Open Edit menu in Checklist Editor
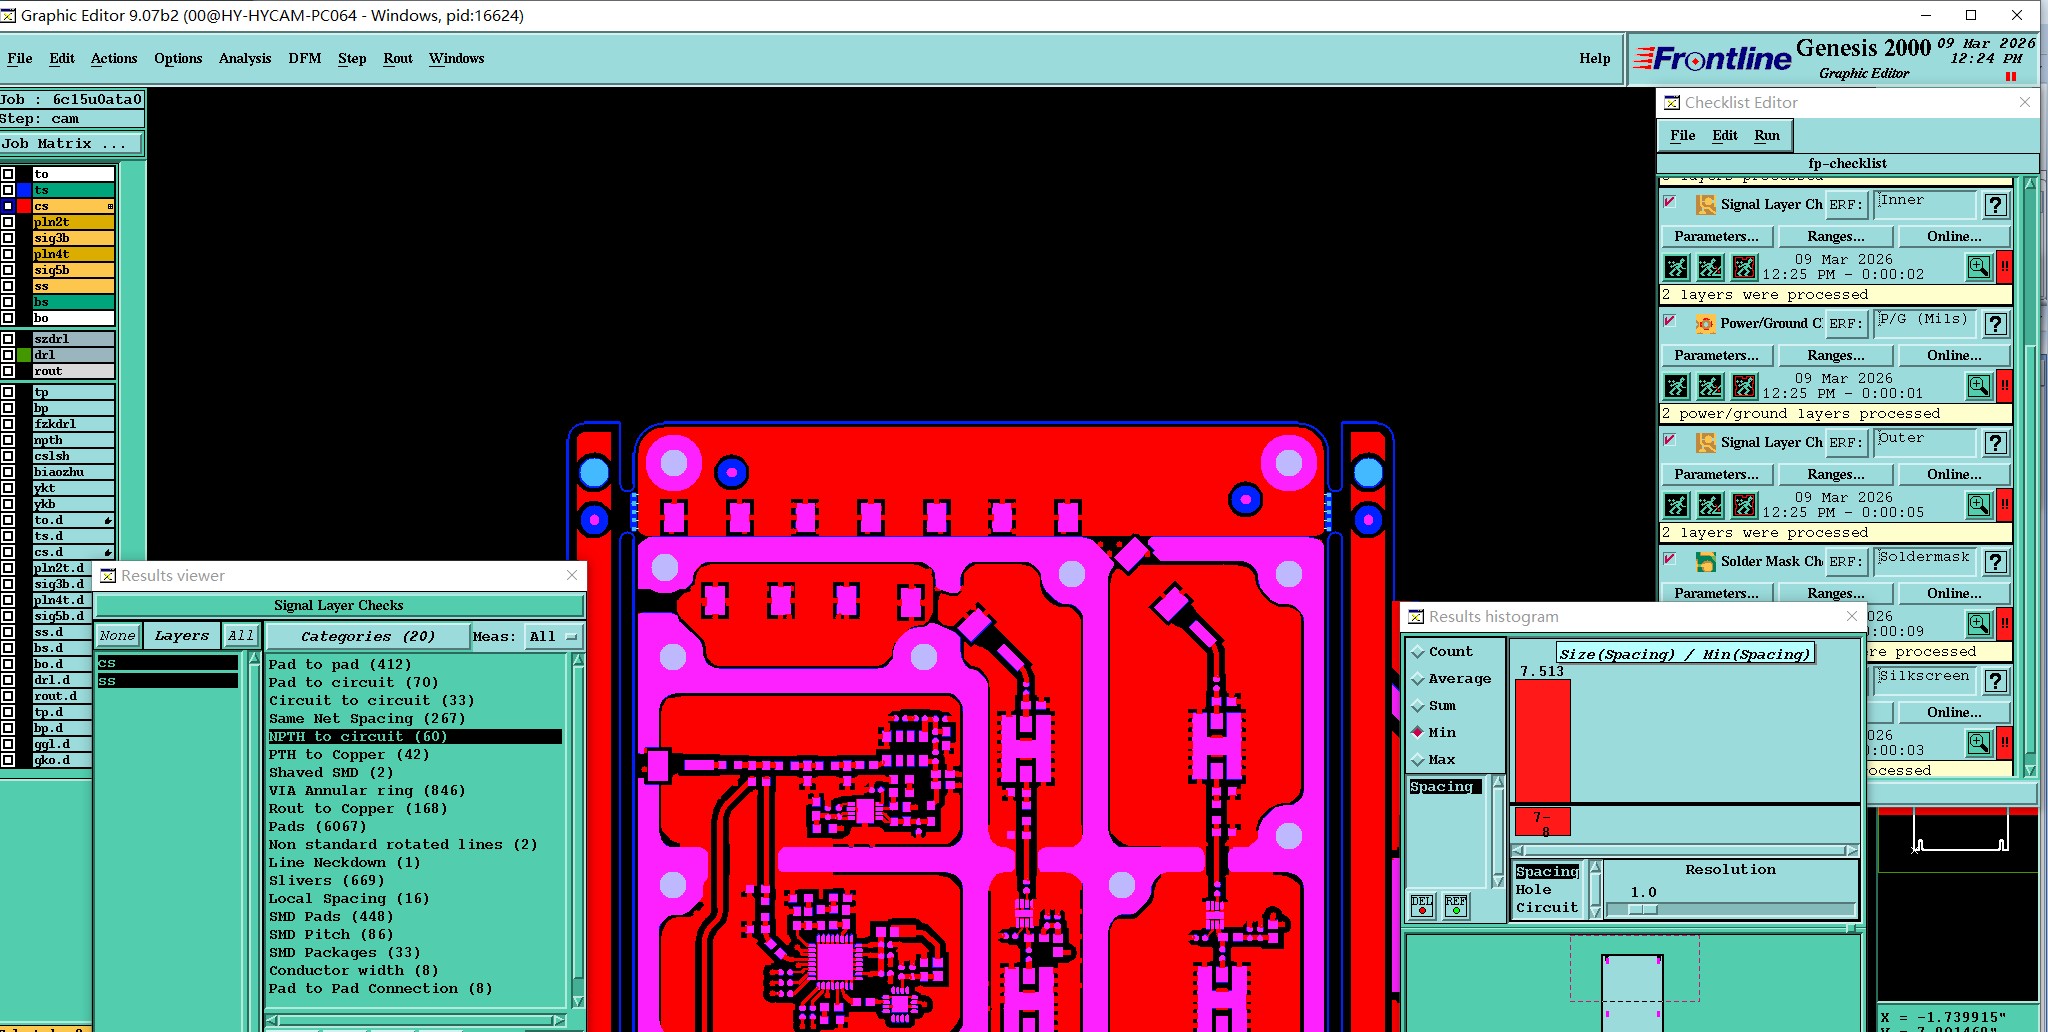Screen dimensions: 2048x1032 (x=1725, y=136)
